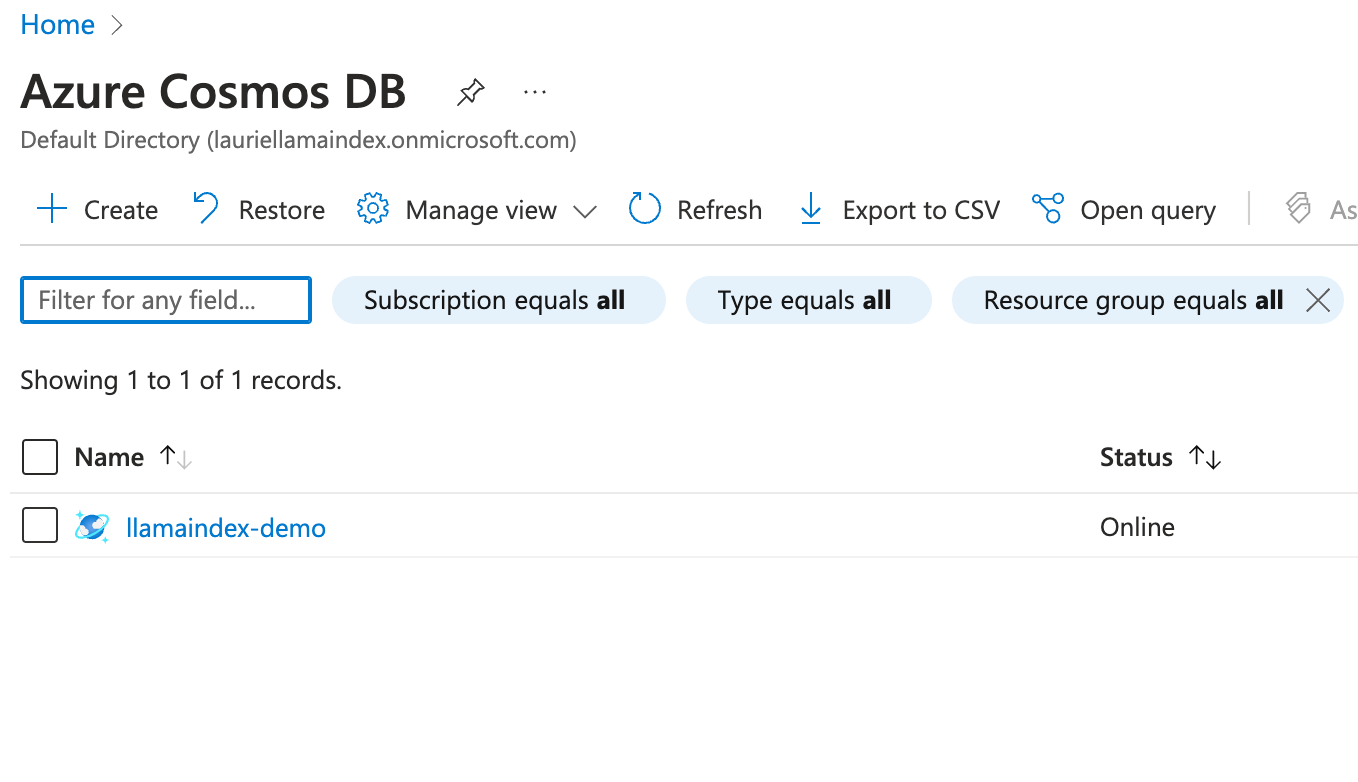Click the Online status cell
The width and height of the screenshot is (1358, 782).
coord(1137,527)
